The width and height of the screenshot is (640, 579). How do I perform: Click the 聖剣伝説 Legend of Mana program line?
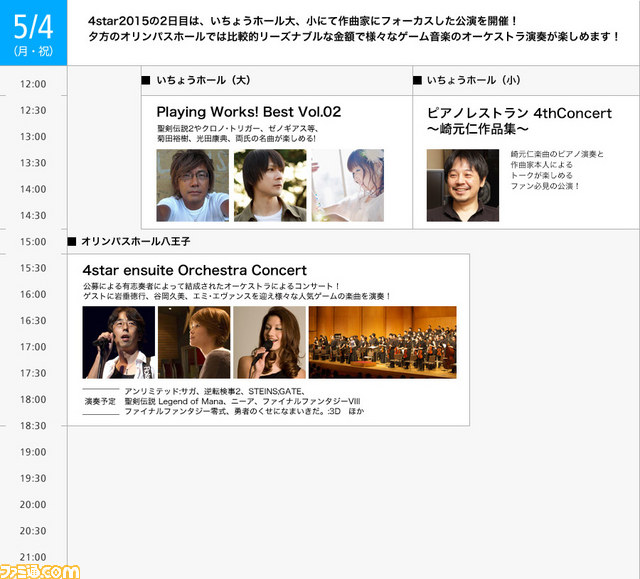[242, 401]
